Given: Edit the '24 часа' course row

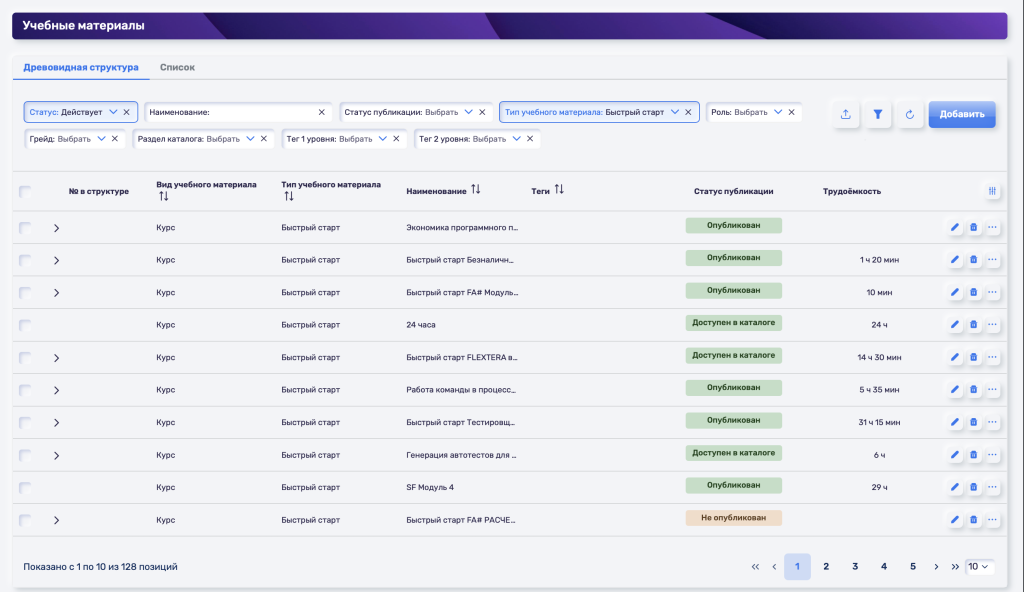Looking at the screenshot, I should (954, 325).
